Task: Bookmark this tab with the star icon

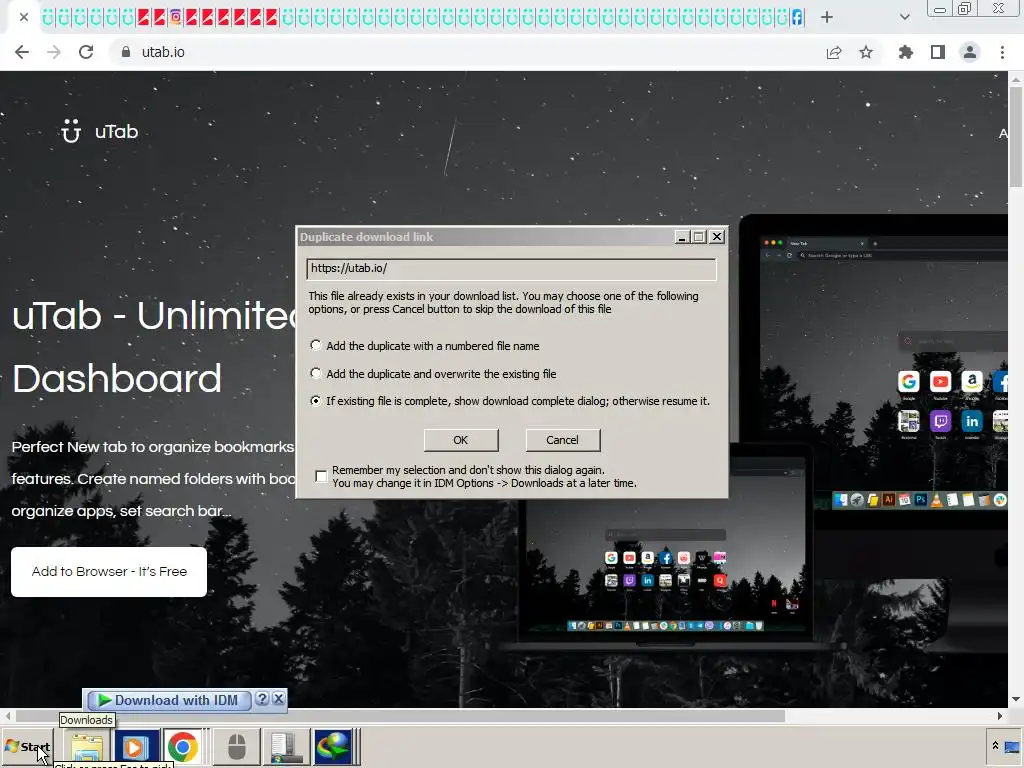Action: pyautogui.click(x=866, y=52)
